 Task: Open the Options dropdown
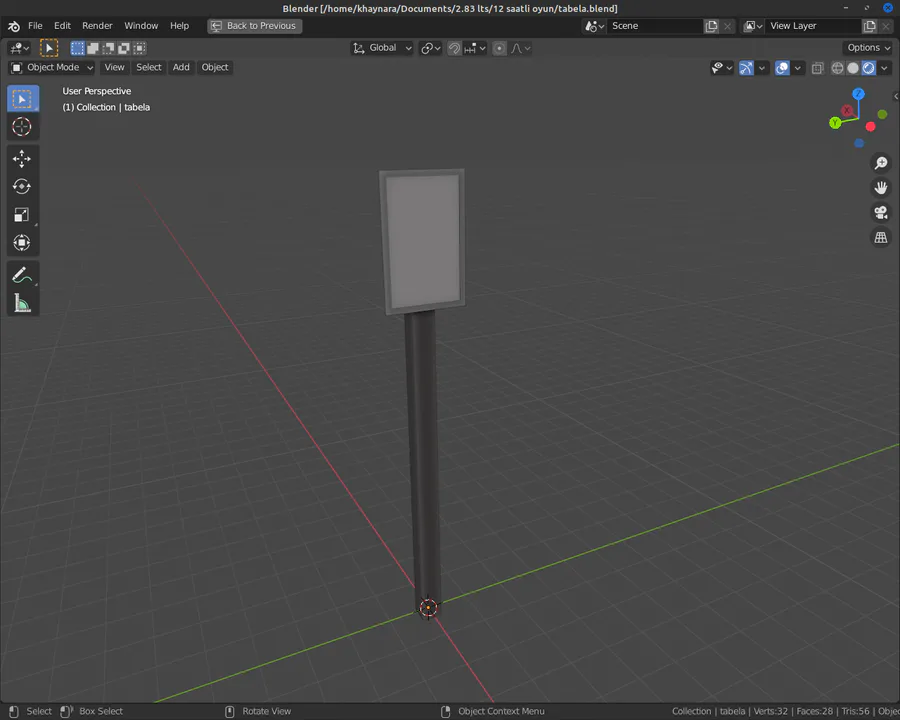[x=868, y=48]
